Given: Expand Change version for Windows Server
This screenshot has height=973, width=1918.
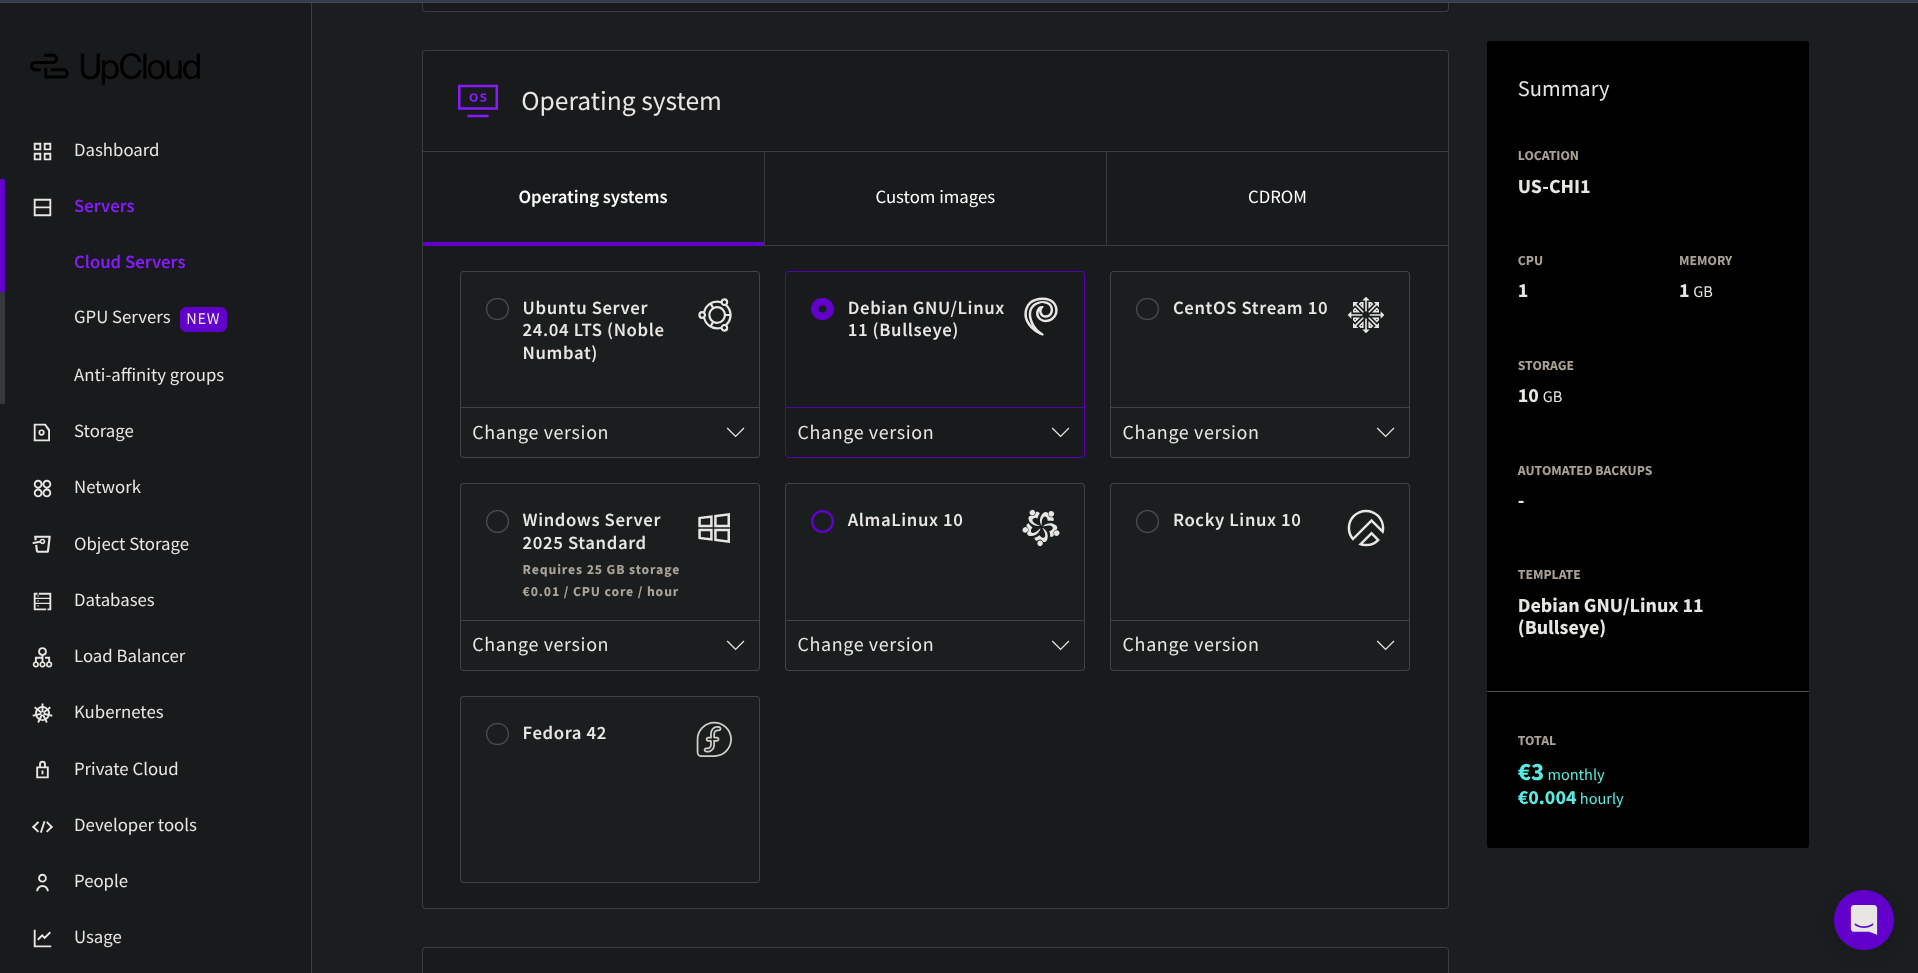Looking at the screenshot, I should click(x=609, y=645).
